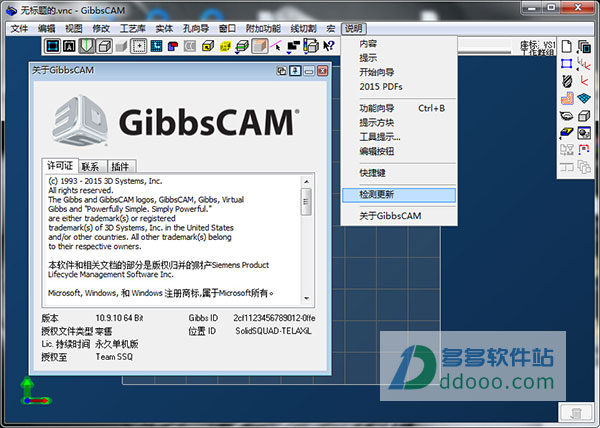Open the 线切割 menu
Screen dimensions: 600x428
(x=303, y=29)
